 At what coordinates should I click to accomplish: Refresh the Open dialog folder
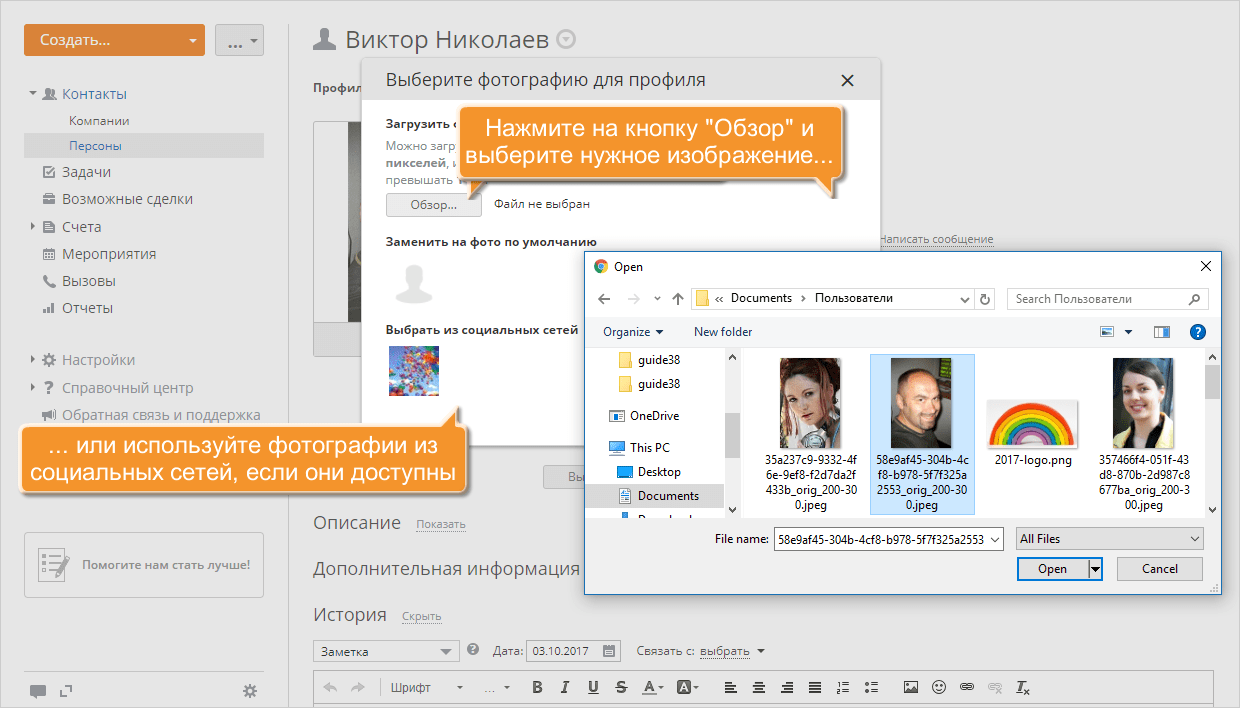pyautogui.click(x=986, y=299)
